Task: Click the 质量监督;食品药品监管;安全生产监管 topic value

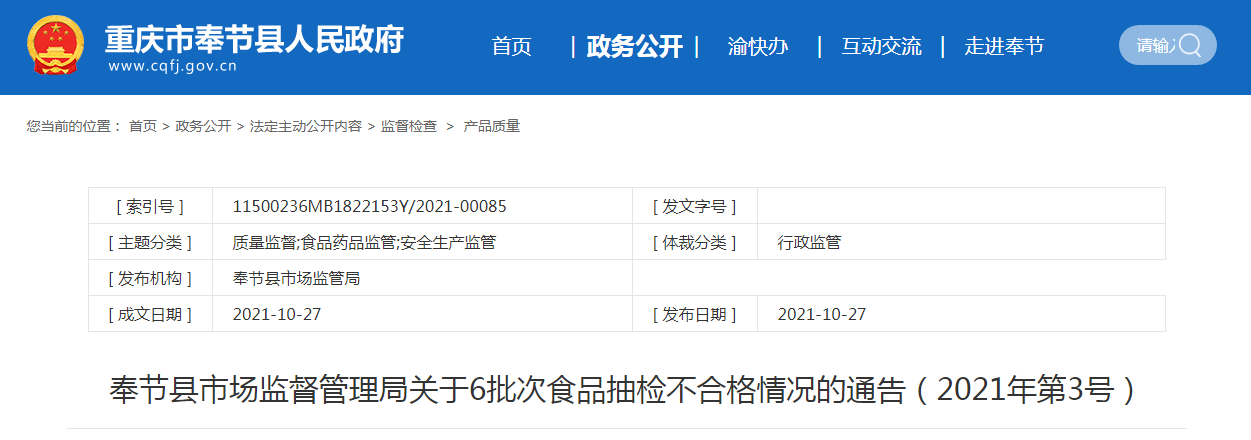Action: coord(364,242)
